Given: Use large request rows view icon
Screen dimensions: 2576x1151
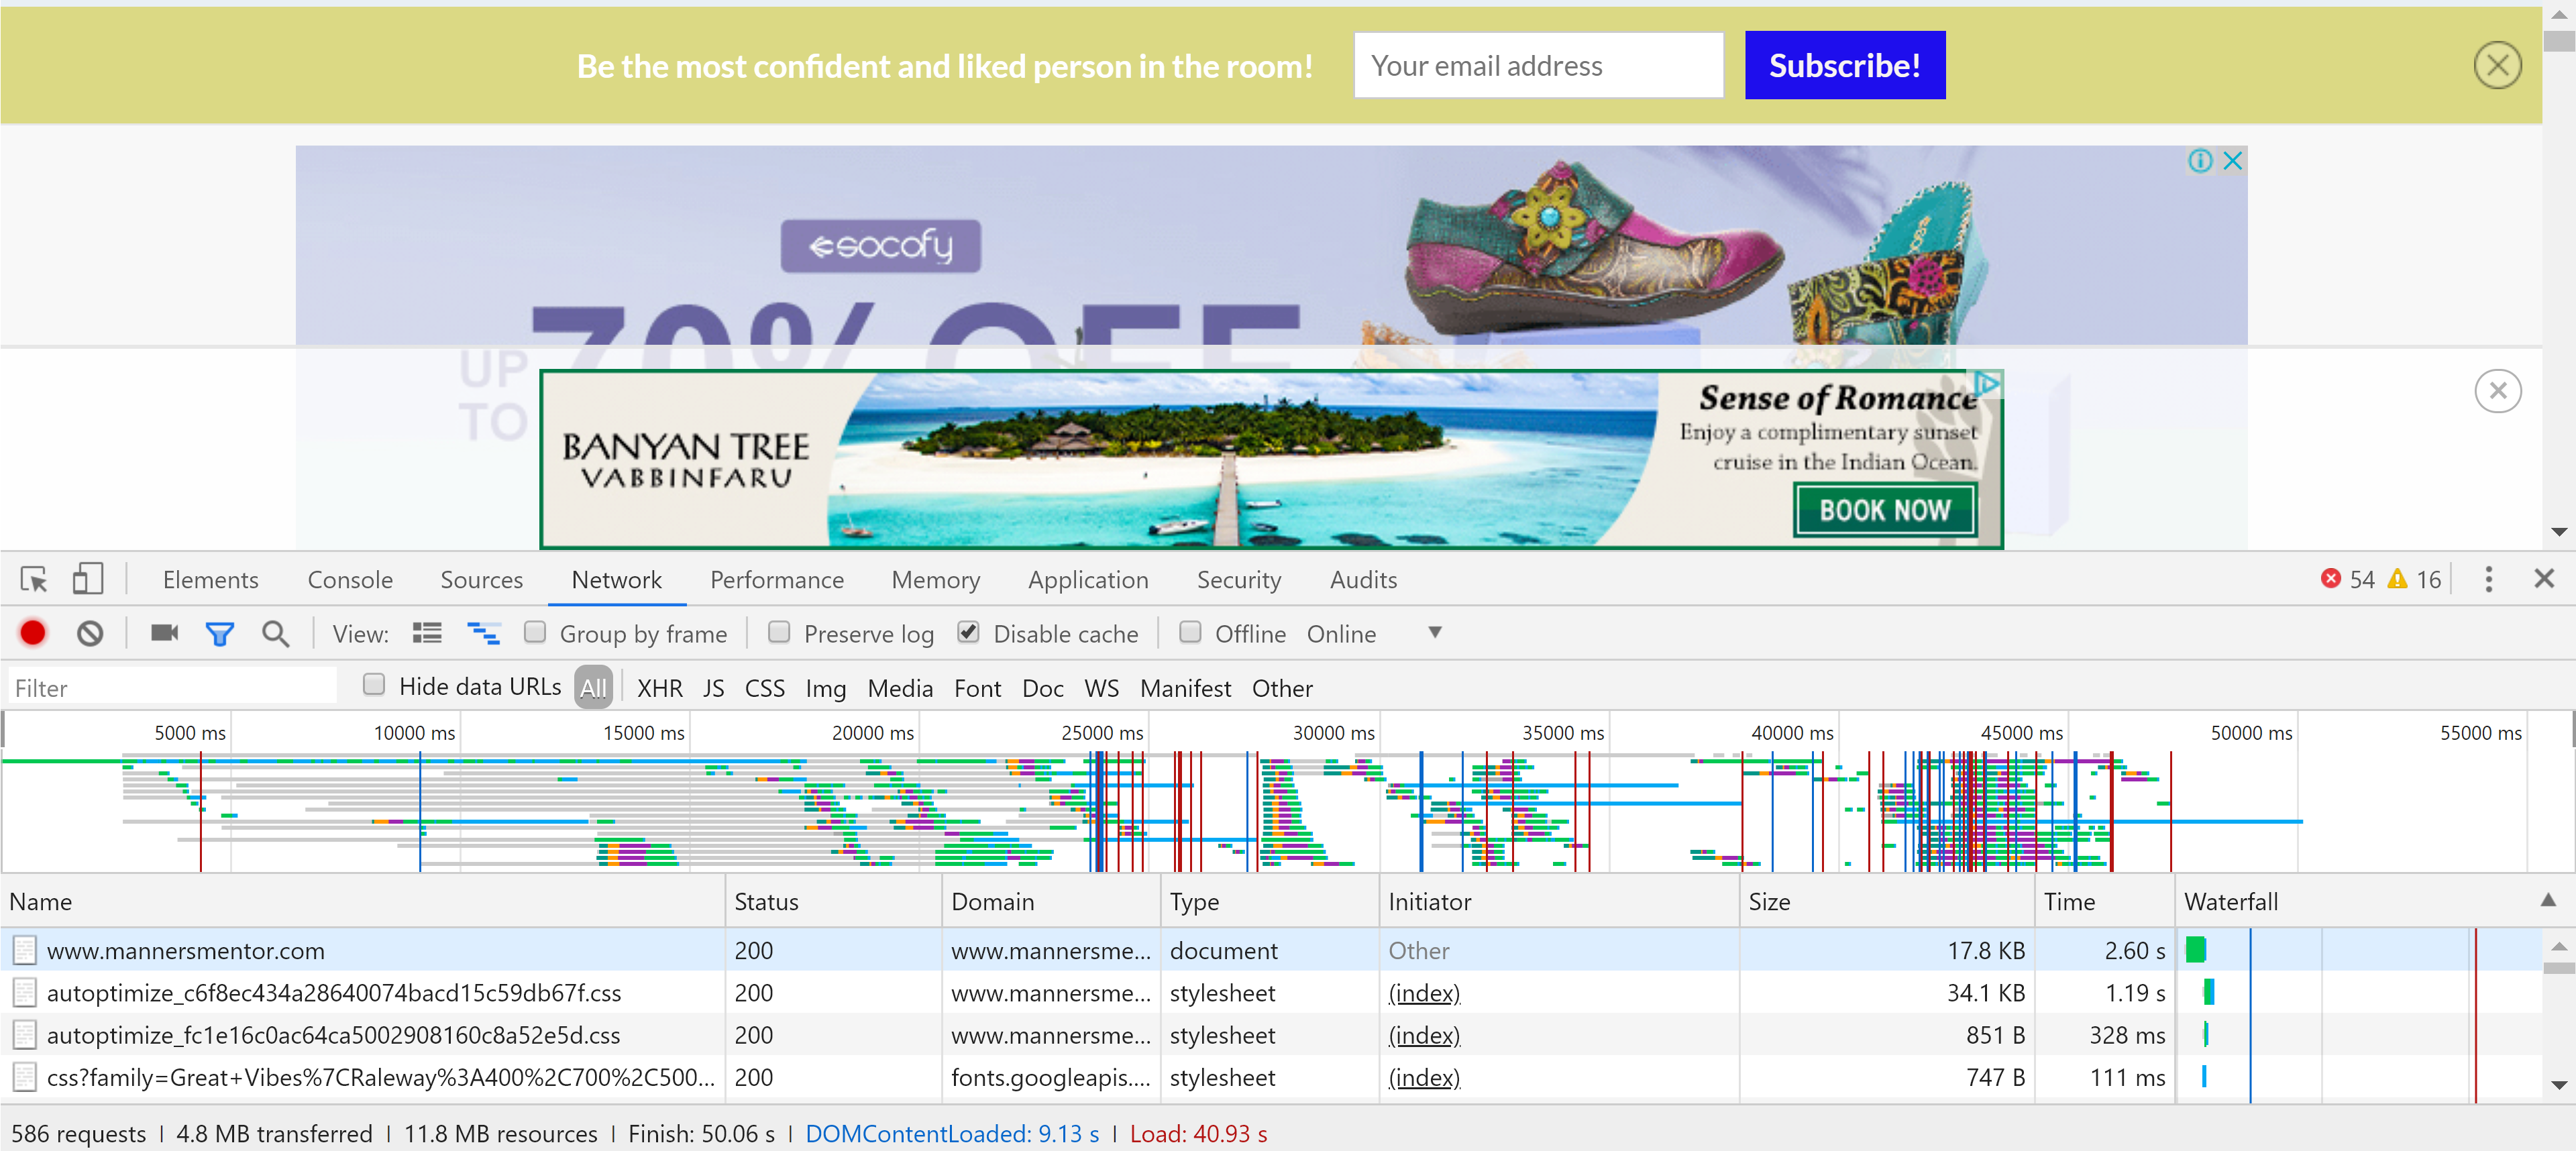Looking at the screenshot, I should [427, 633].
